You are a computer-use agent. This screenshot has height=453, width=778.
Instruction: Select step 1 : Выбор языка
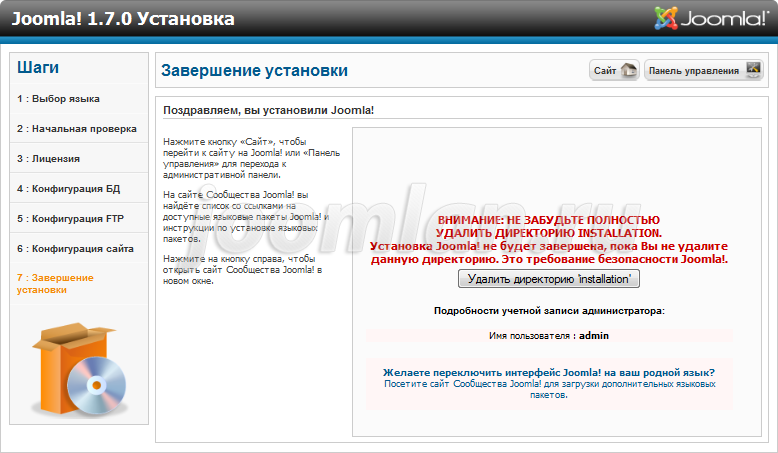pyautogui.click(x=58, y=99)
